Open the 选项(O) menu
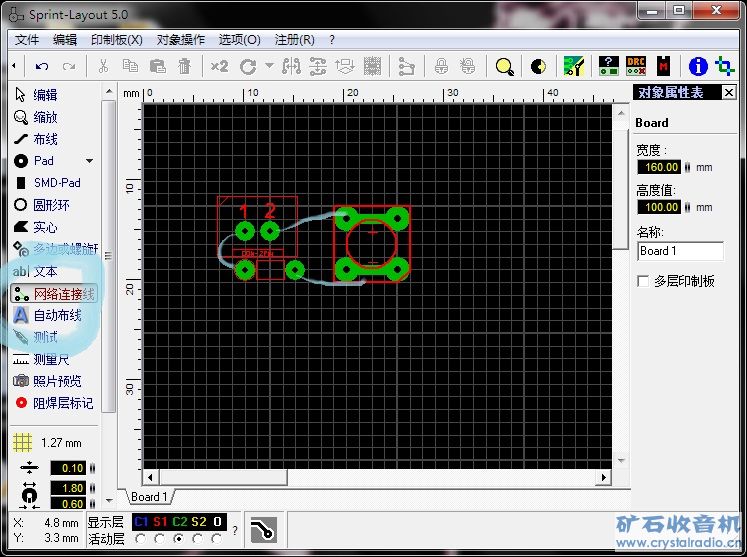This screenshot has width=747, height=557. [239, 40]
